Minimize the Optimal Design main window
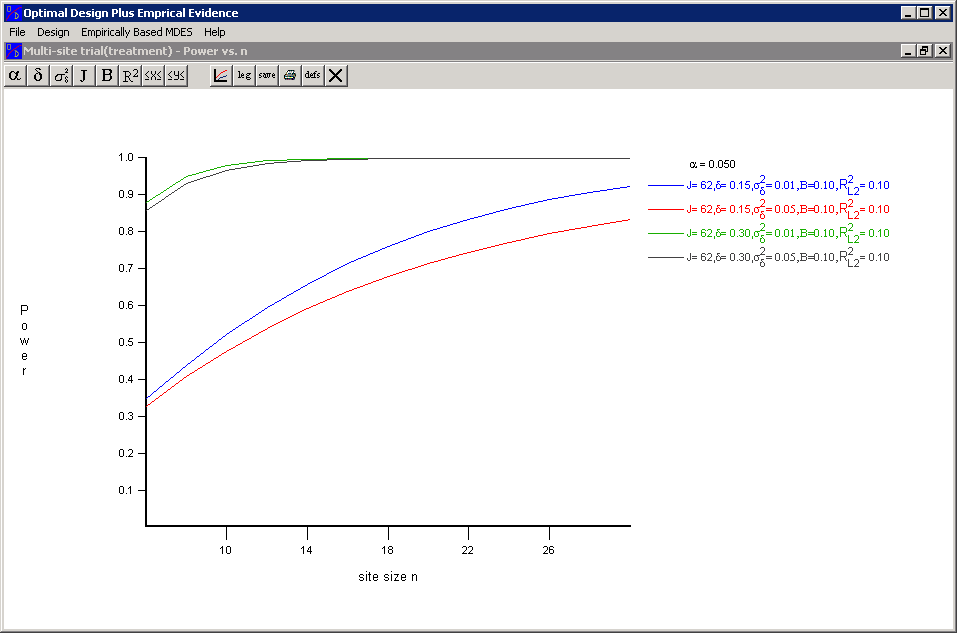957x633 pixels. click(908, 12)
